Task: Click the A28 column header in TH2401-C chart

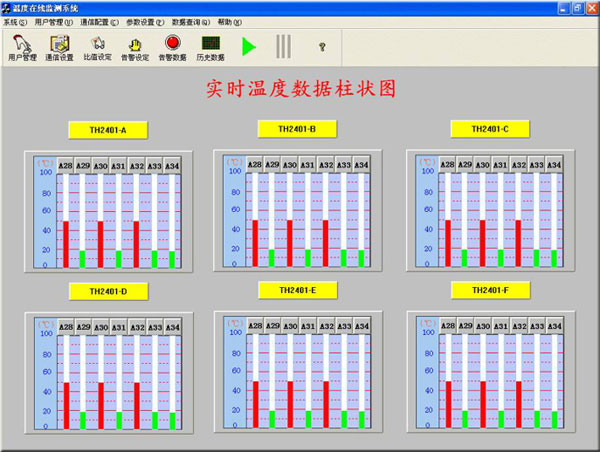Action: coord(448,165)
